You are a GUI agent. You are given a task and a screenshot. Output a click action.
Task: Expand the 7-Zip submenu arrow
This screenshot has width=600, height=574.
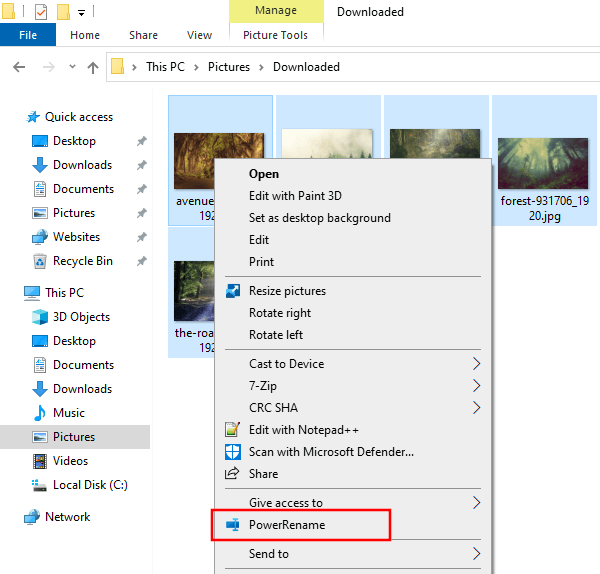point(476,386)
